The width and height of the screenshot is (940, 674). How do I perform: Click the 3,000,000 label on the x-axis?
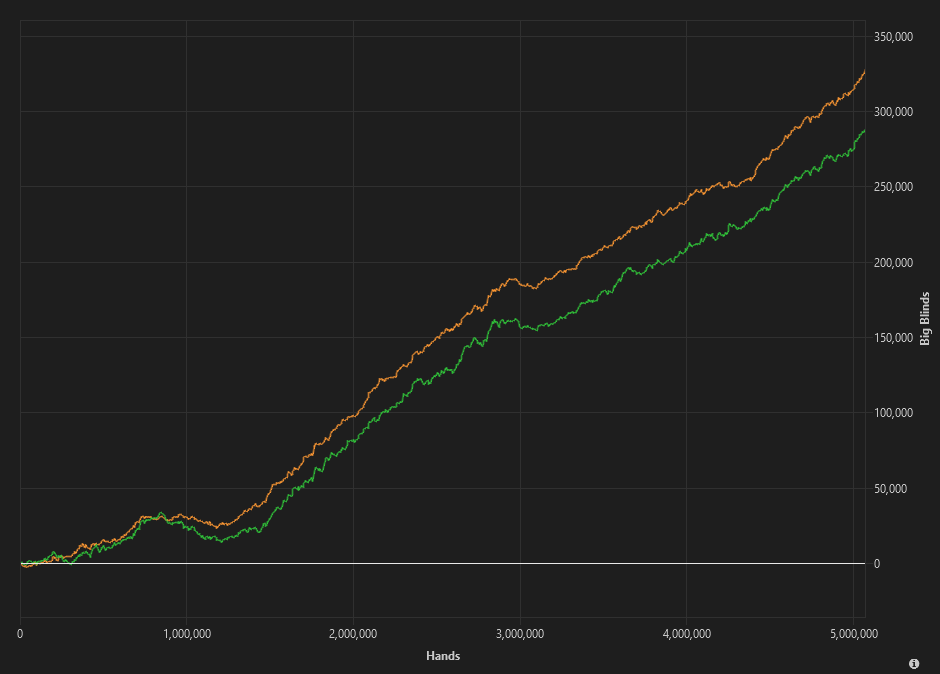(520, 633)
